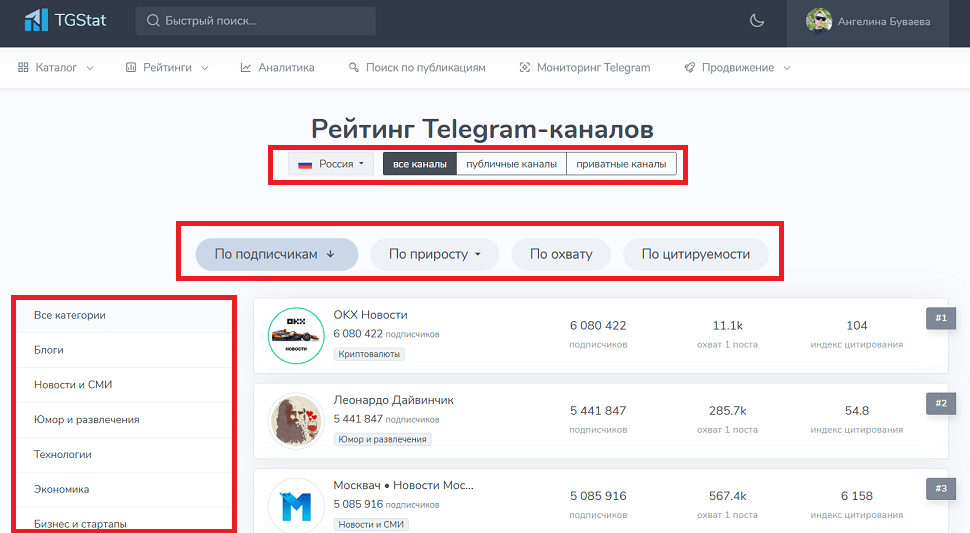Open Поиск по публикациям page
Image resolution: width=970 pixels, height=533 pixels.
417,67
